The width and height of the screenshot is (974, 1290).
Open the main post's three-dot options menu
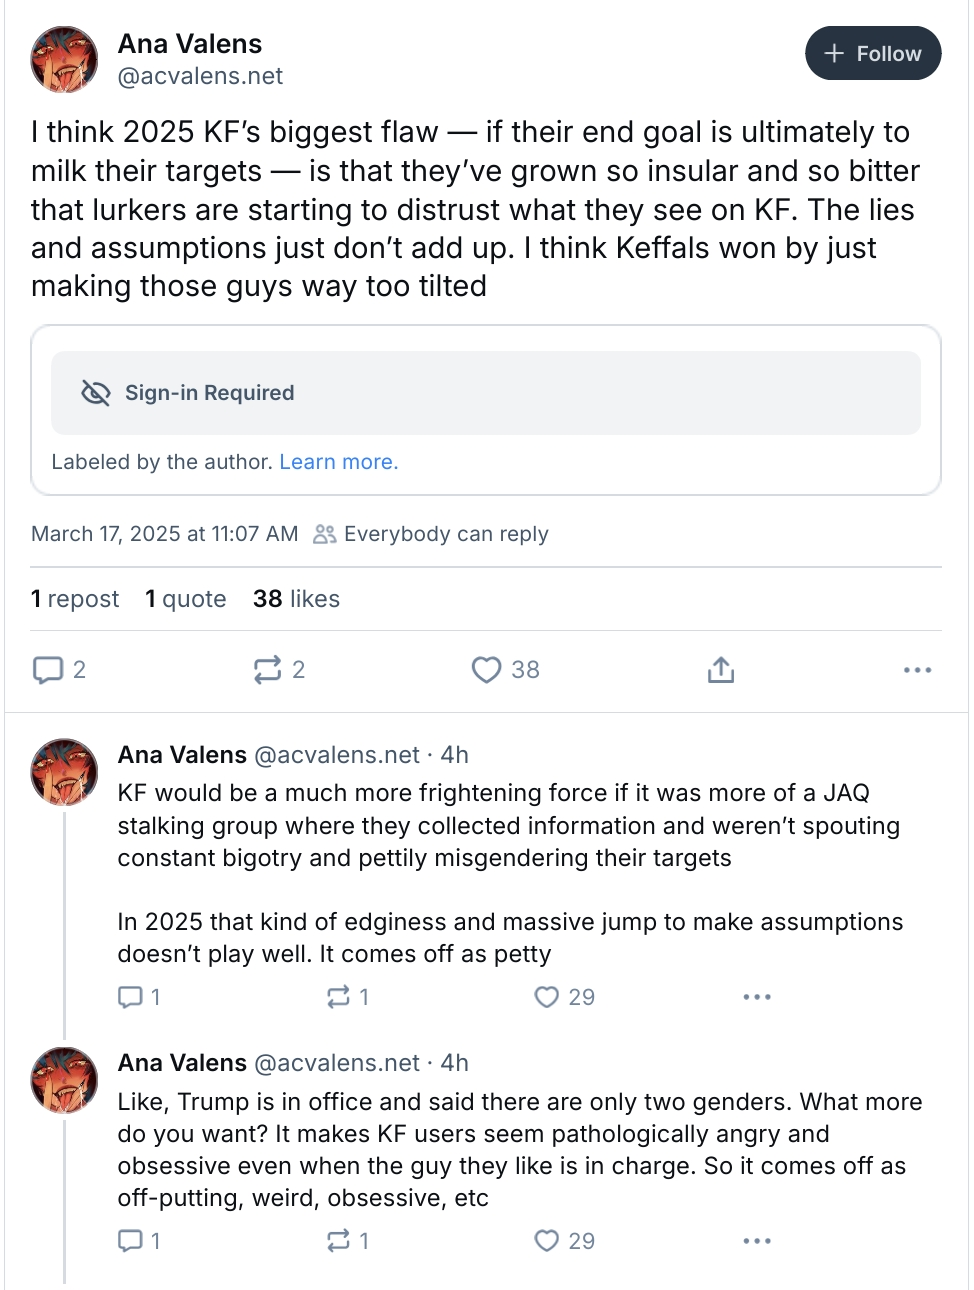tap(917, 670)
